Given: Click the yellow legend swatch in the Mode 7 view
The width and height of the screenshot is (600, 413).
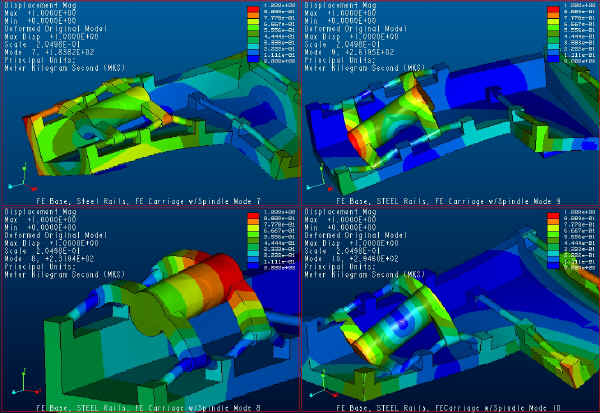Looking at the screenshot, I should (x=253, y=21).
